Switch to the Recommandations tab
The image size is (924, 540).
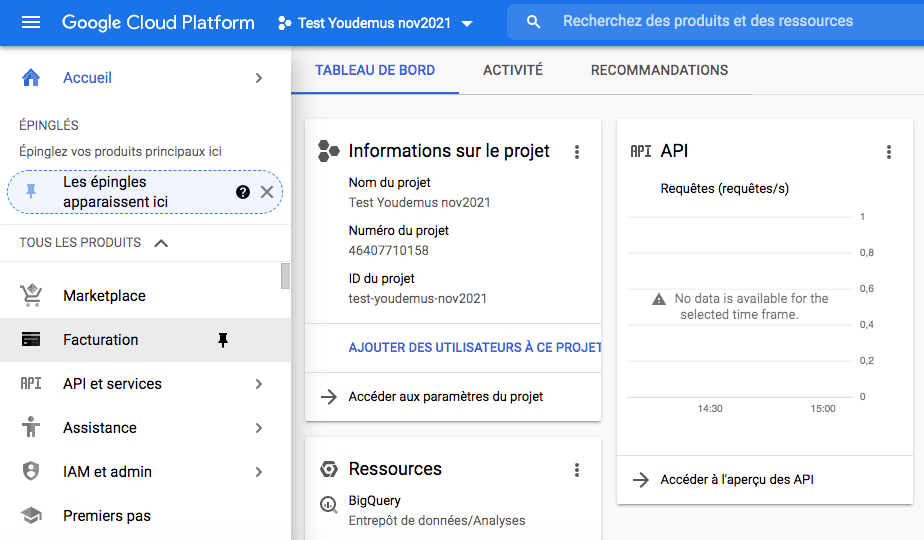point(659,70)
